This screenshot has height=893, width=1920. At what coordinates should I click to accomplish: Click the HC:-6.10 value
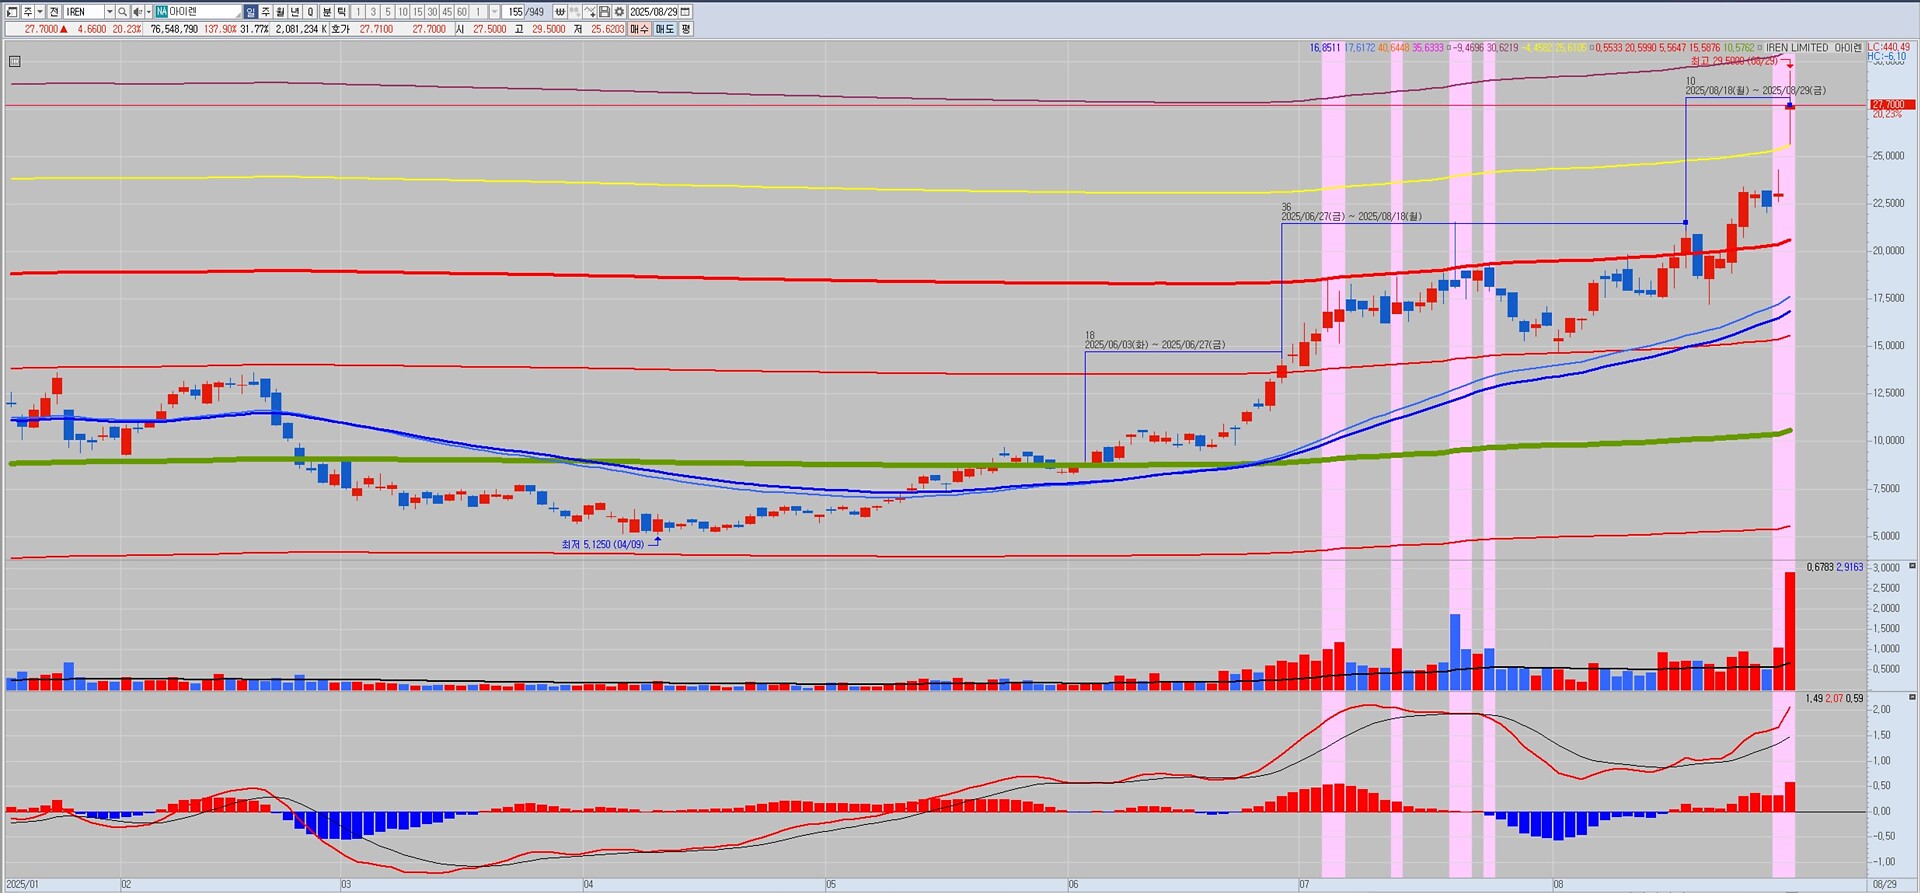click(x=1887, y=57)
